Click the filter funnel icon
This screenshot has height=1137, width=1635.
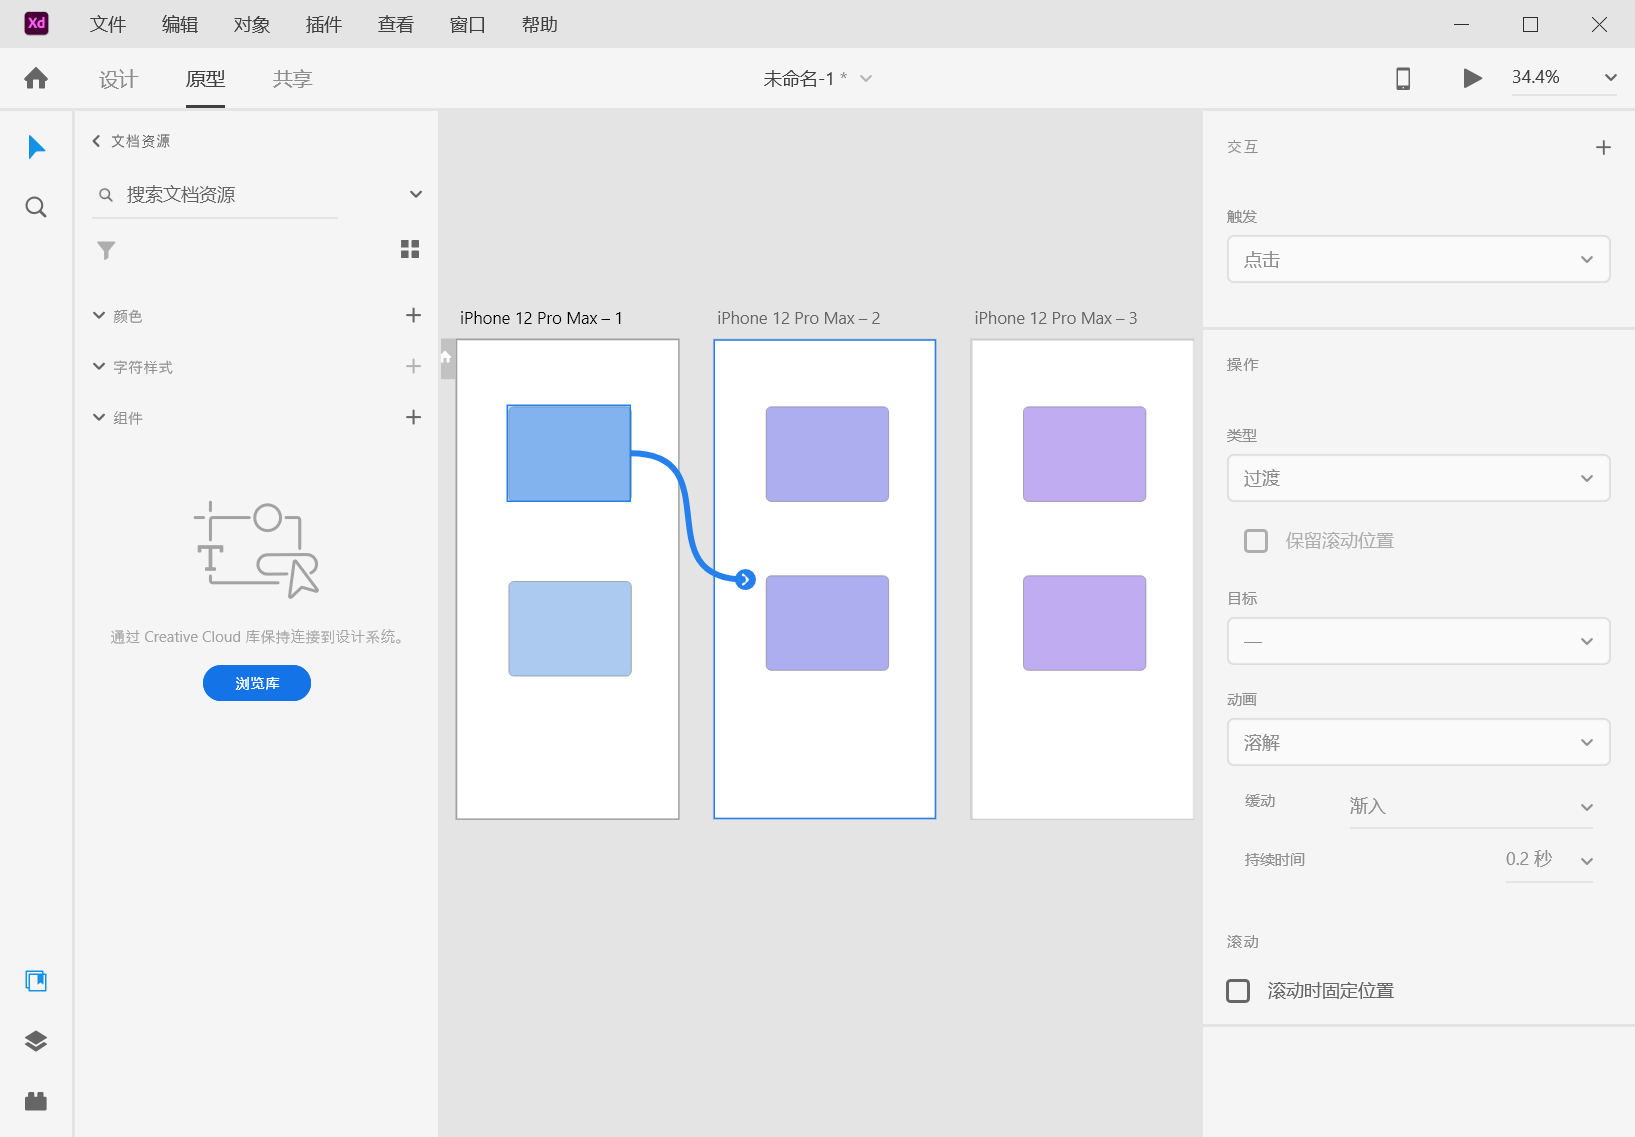106,250
